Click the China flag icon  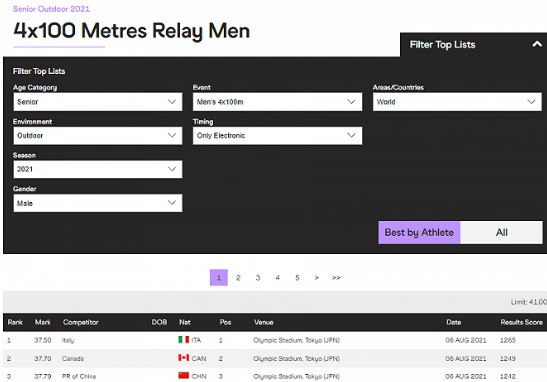click(x=183, y=375)
